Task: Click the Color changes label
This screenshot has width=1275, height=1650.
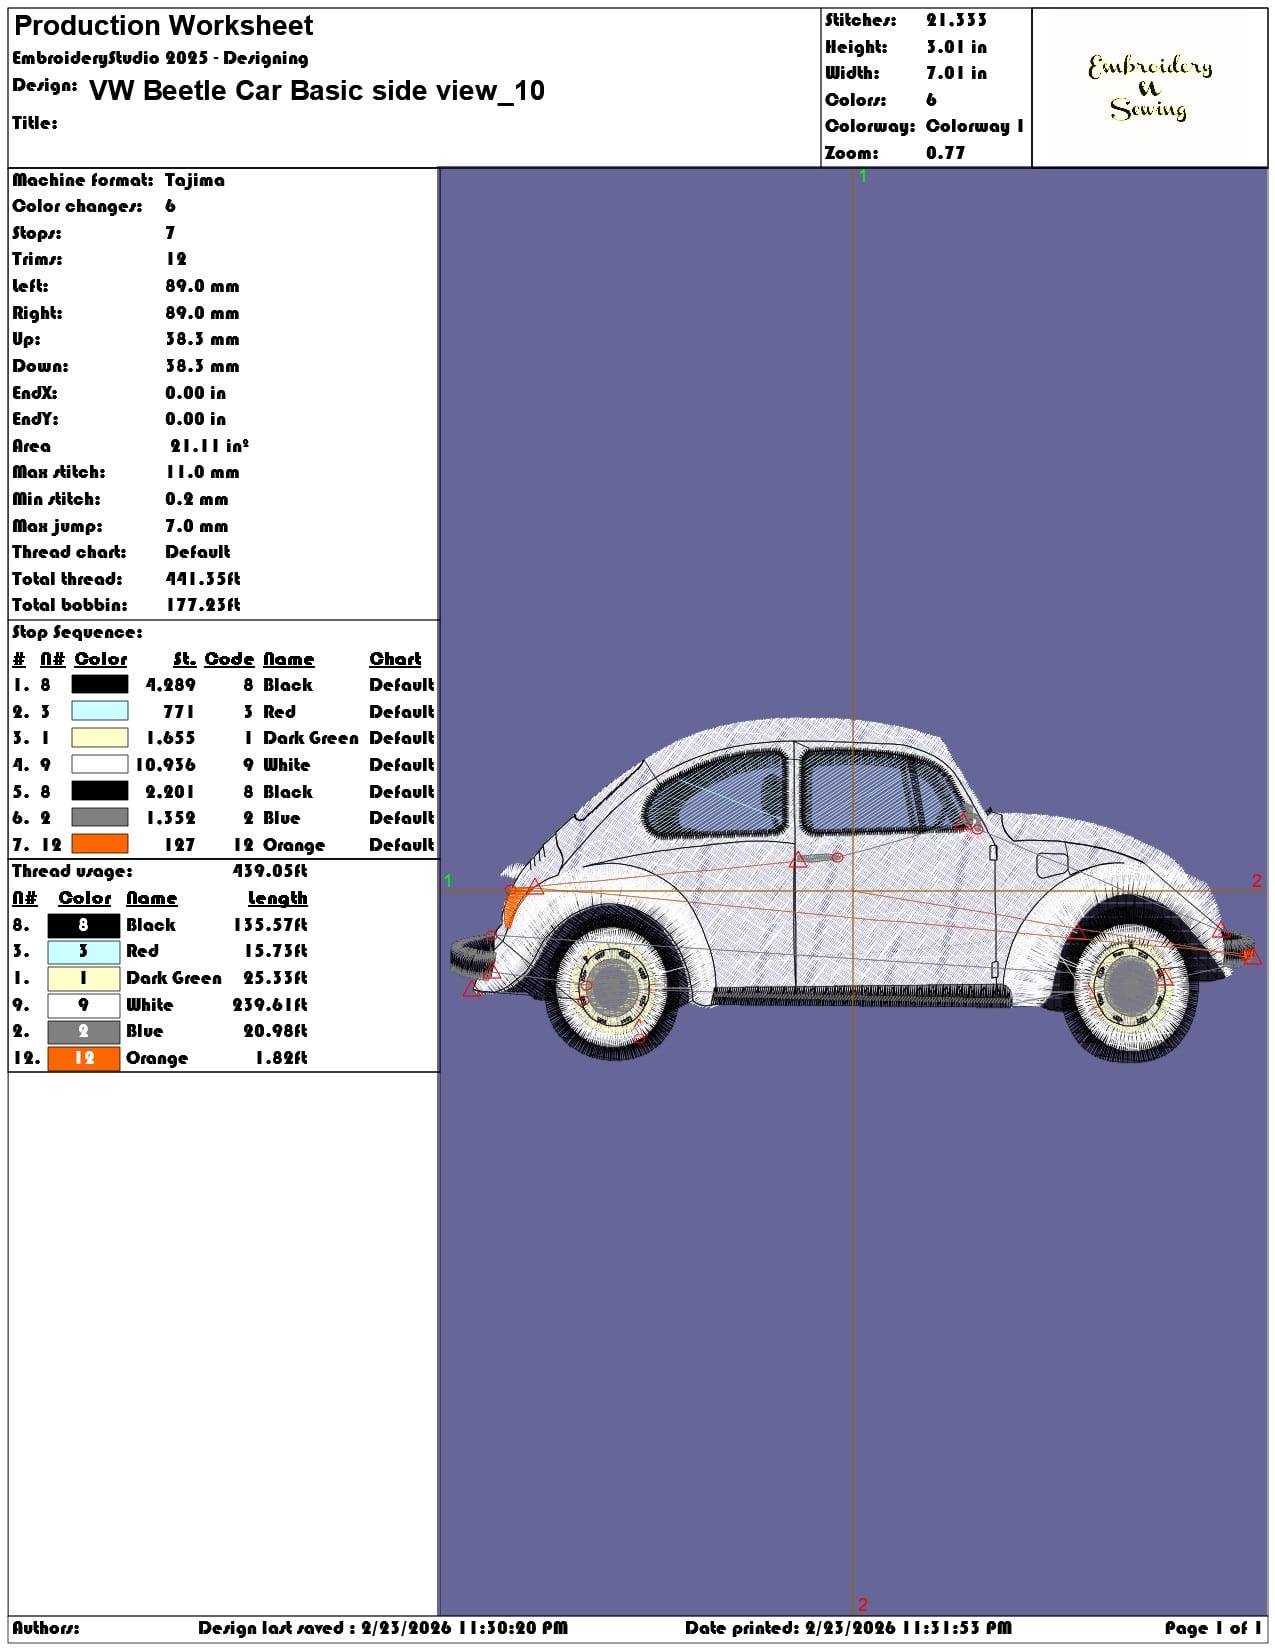Action: [x=77, y=206]
